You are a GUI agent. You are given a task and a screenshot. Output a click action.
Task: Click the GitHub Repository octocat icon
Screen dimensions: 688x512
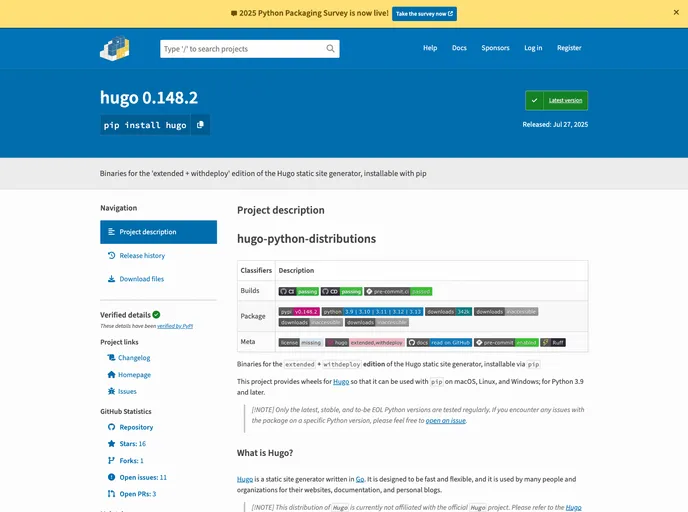coord(111,427)
